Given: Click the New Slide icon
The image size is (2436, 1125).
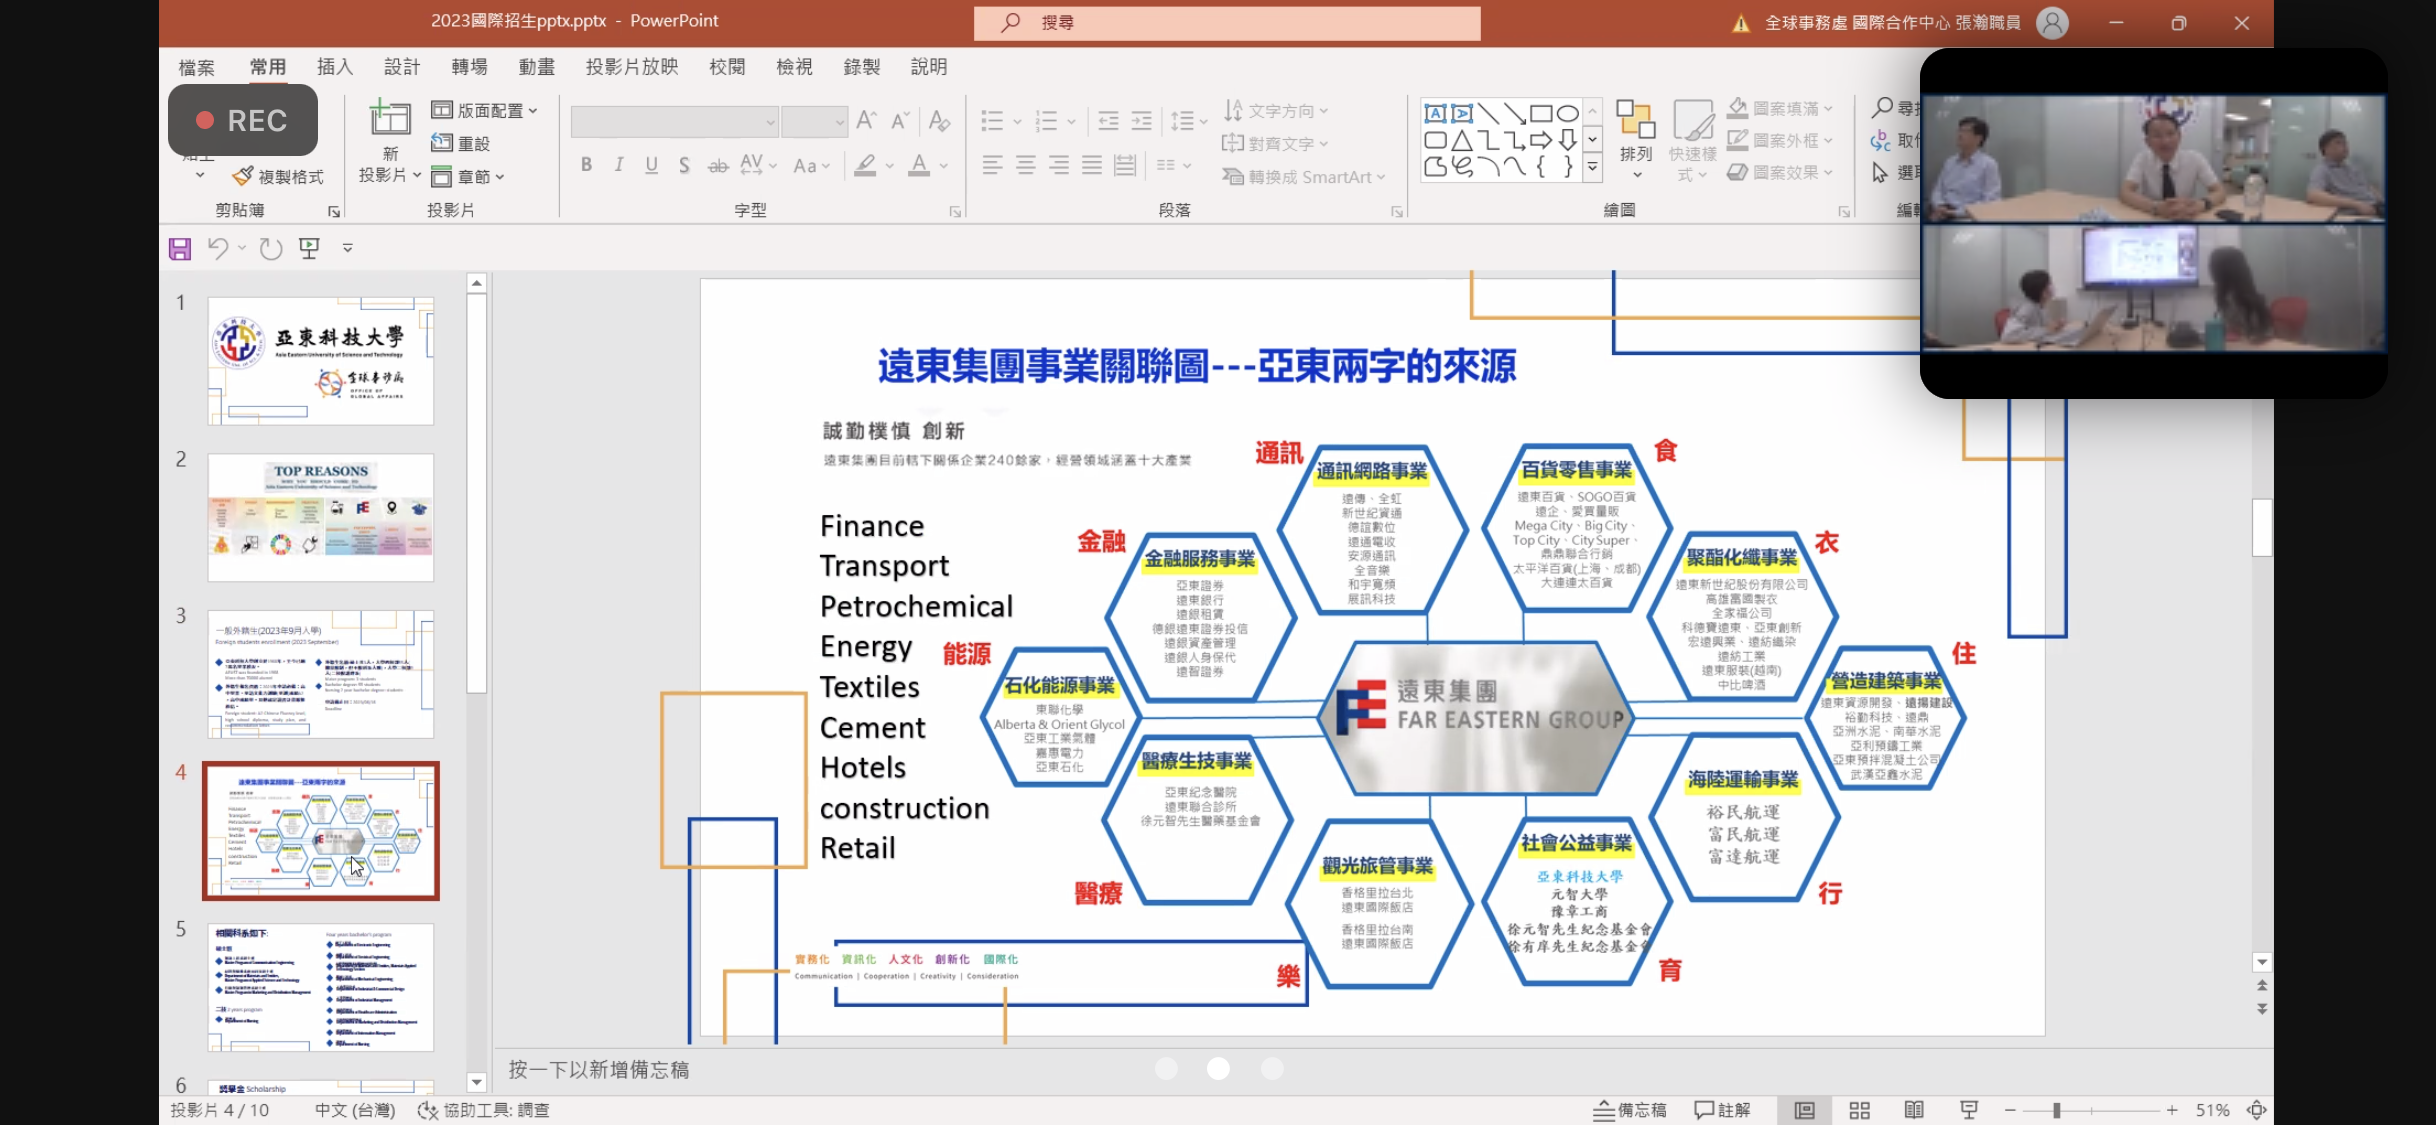Looking at the screenshot, I should 389,118.
